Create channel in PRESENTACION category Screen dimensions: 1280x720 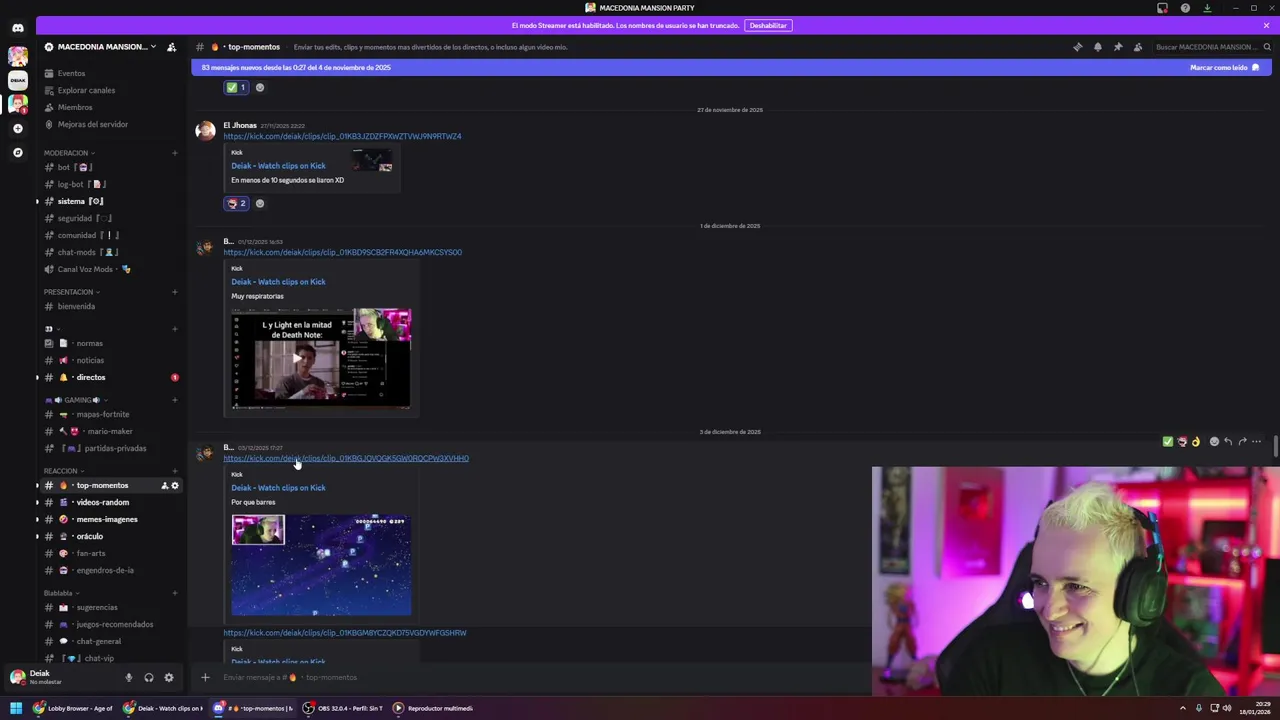click(174, 292)
